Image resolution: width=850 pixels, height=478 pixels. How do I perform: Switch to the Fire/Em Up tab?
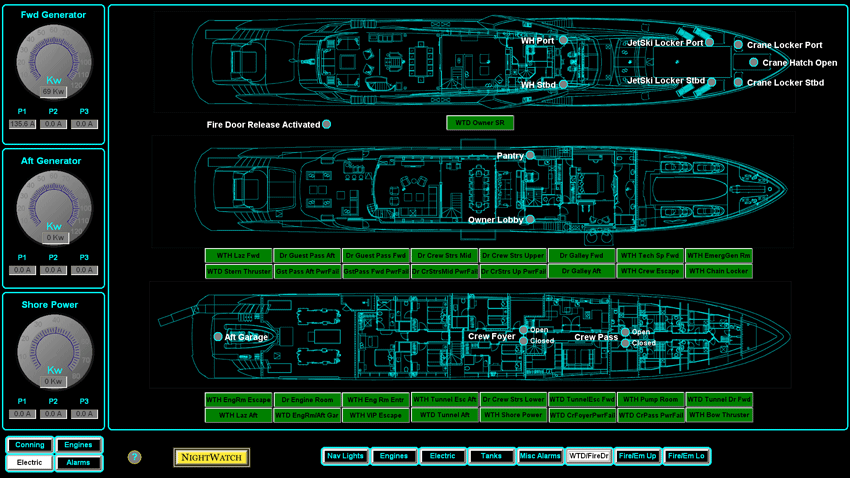(x=637, y=456)
